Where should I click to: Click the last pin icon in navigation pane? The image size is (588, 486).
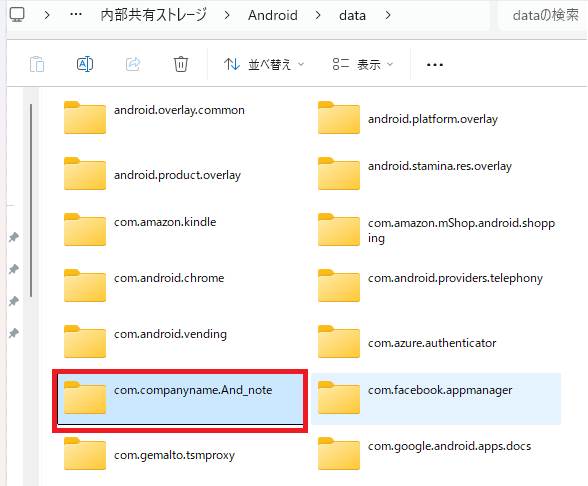[x=14, y=333]
